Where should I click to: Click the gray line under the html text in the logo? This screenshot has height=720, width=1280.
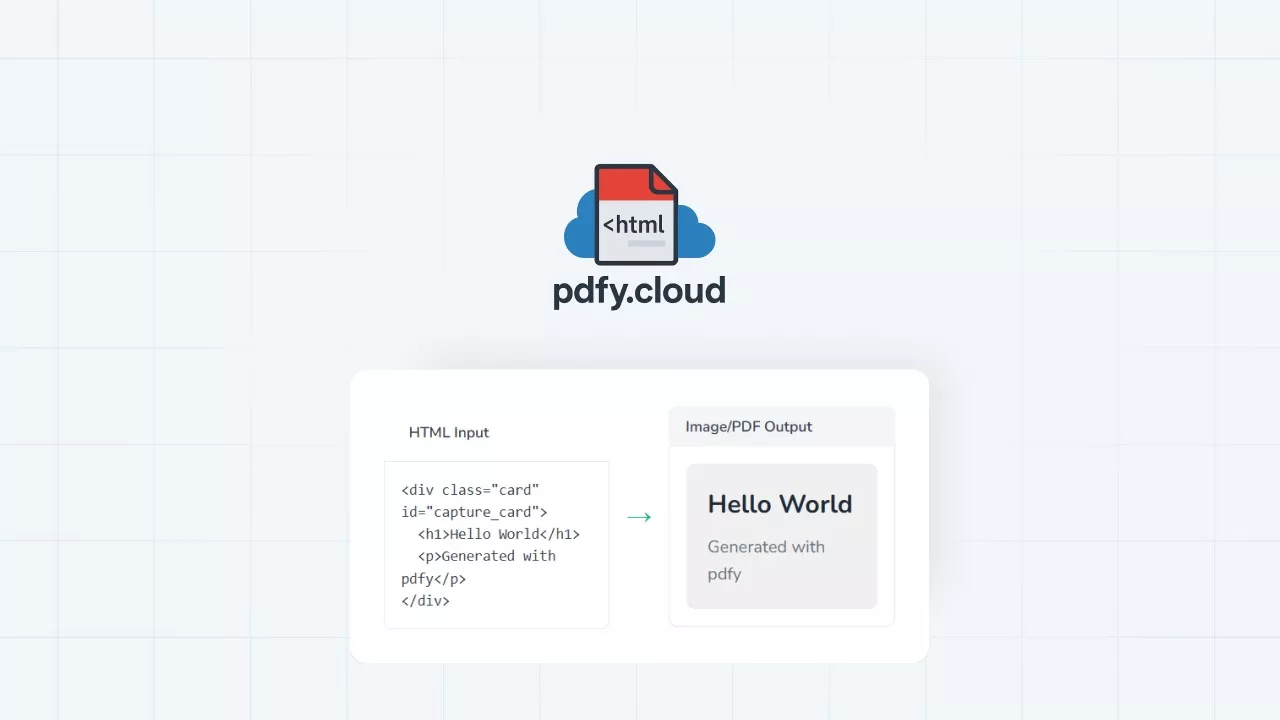click(646, 244)
